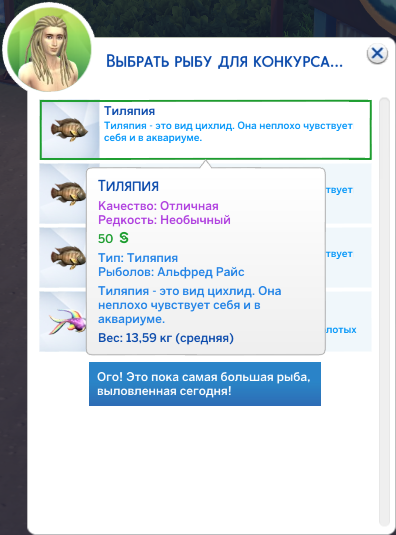
Task: Click the blue biggest-fish notification banner
Action: pos(205,384)
